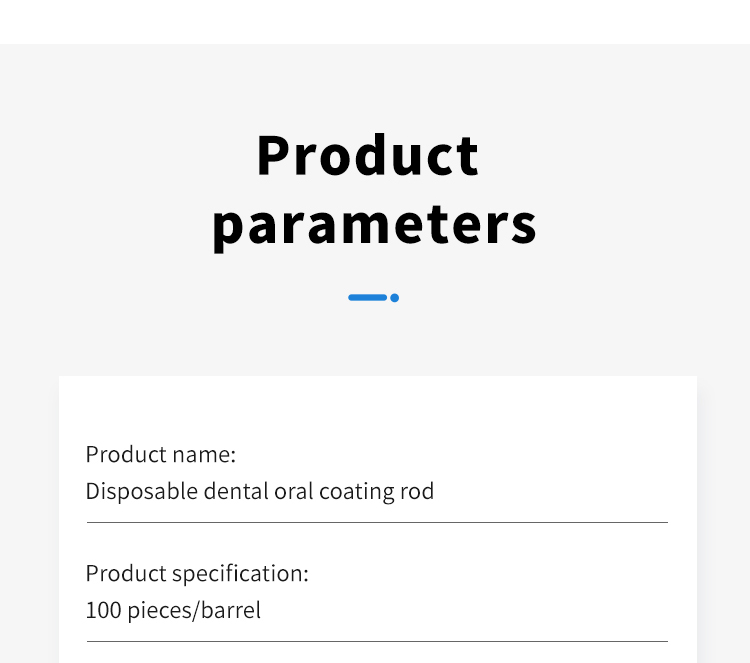Click the "pieces/barrel" text

pyautogui.click(x=194, y=611)
